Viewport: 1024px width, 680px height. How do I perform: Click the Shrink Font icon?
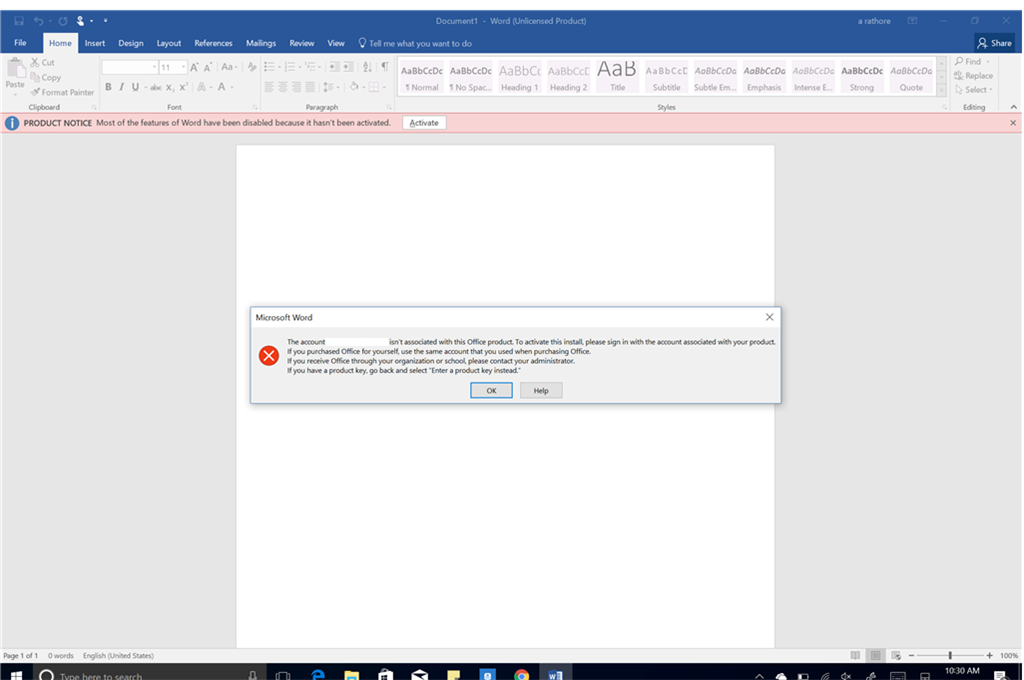[x=208, y=67]
